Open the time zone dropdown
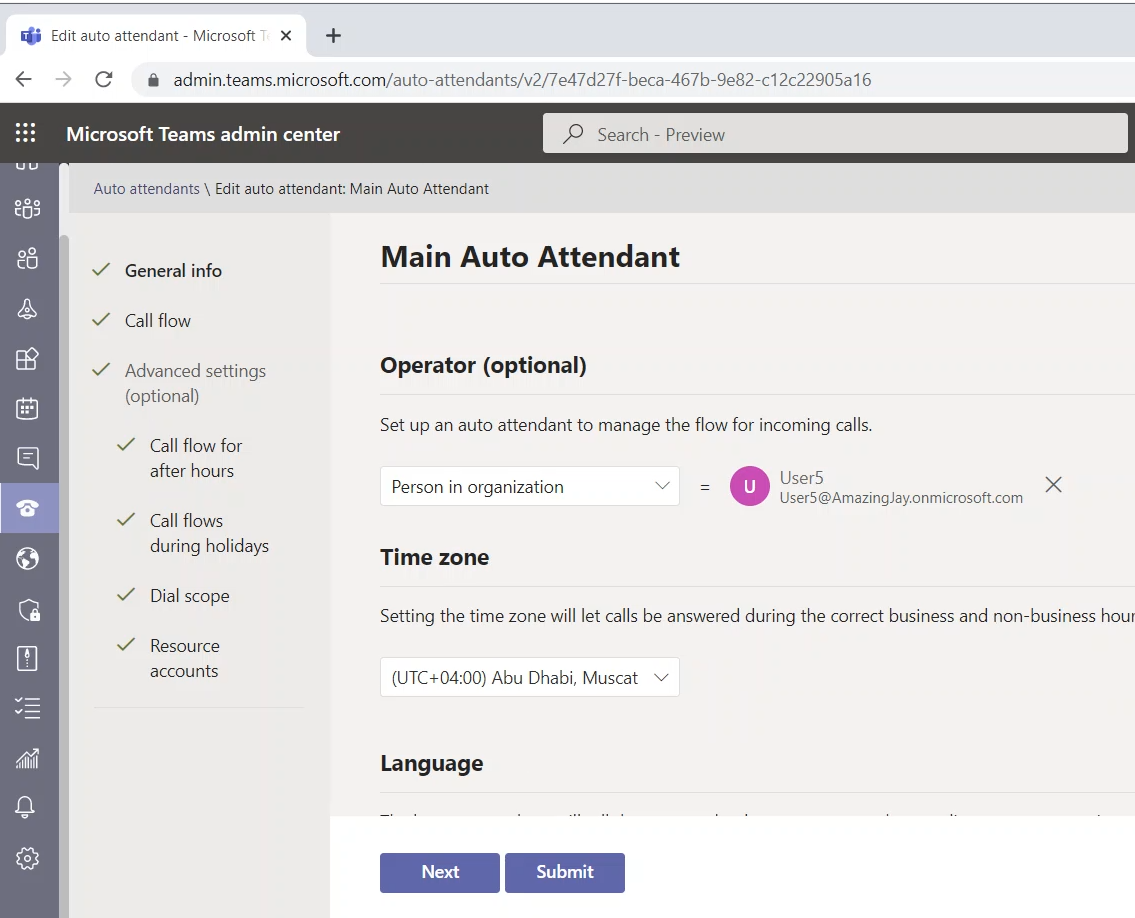 [x=529, y=678]
